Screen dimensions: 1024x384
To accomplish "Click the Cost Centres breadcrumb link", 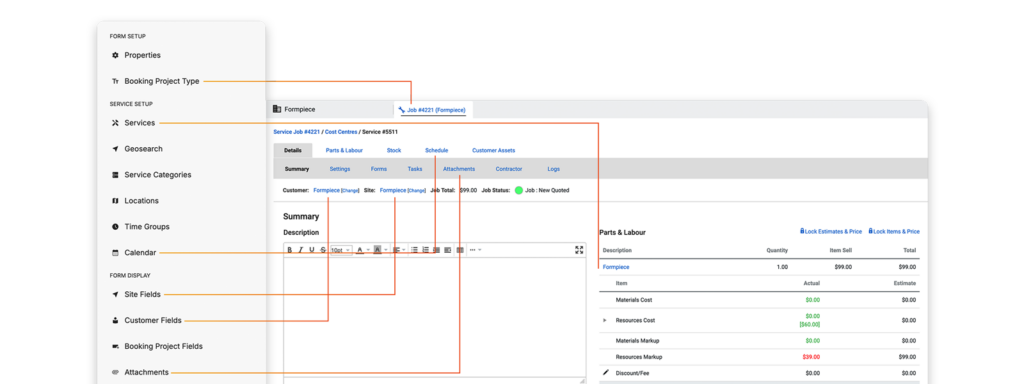I will coord(341,132).
